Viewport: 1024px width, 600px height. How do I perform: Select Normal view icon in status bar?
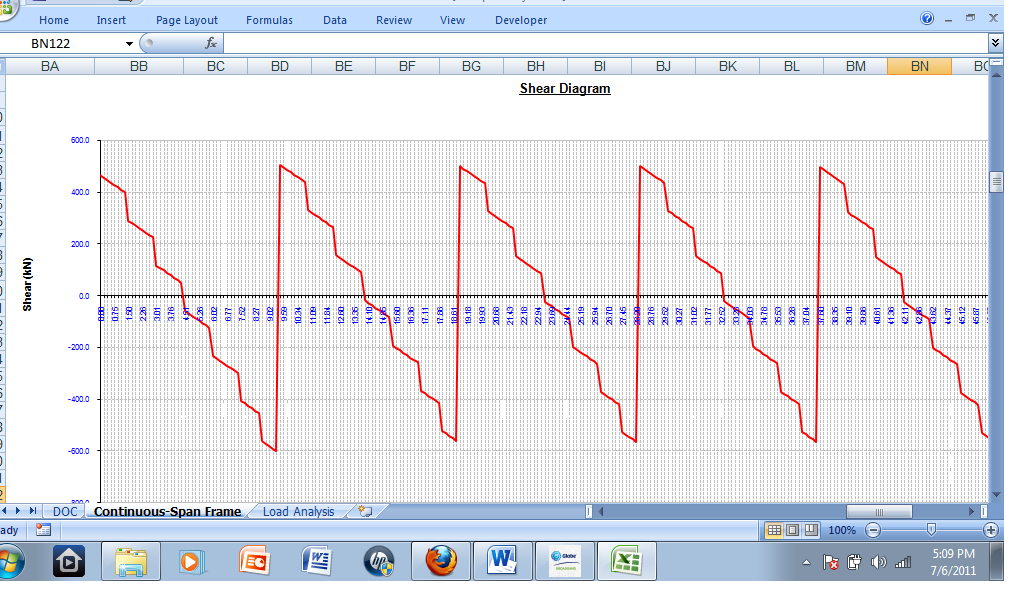coord(772,529)
